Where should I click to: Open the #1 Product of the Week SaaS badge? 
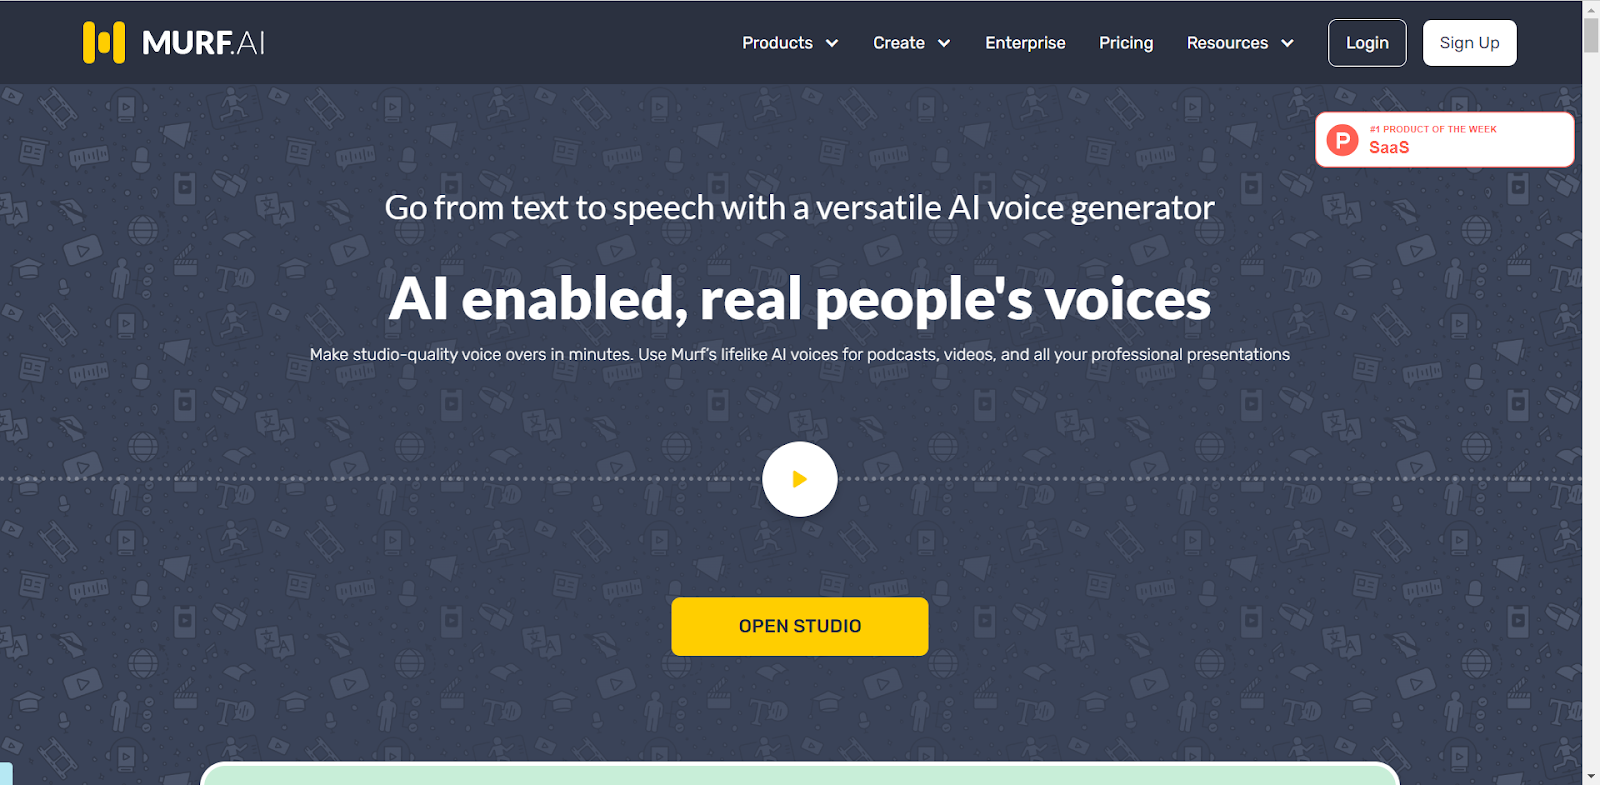pyautogui.click(x=1444, y=140)
